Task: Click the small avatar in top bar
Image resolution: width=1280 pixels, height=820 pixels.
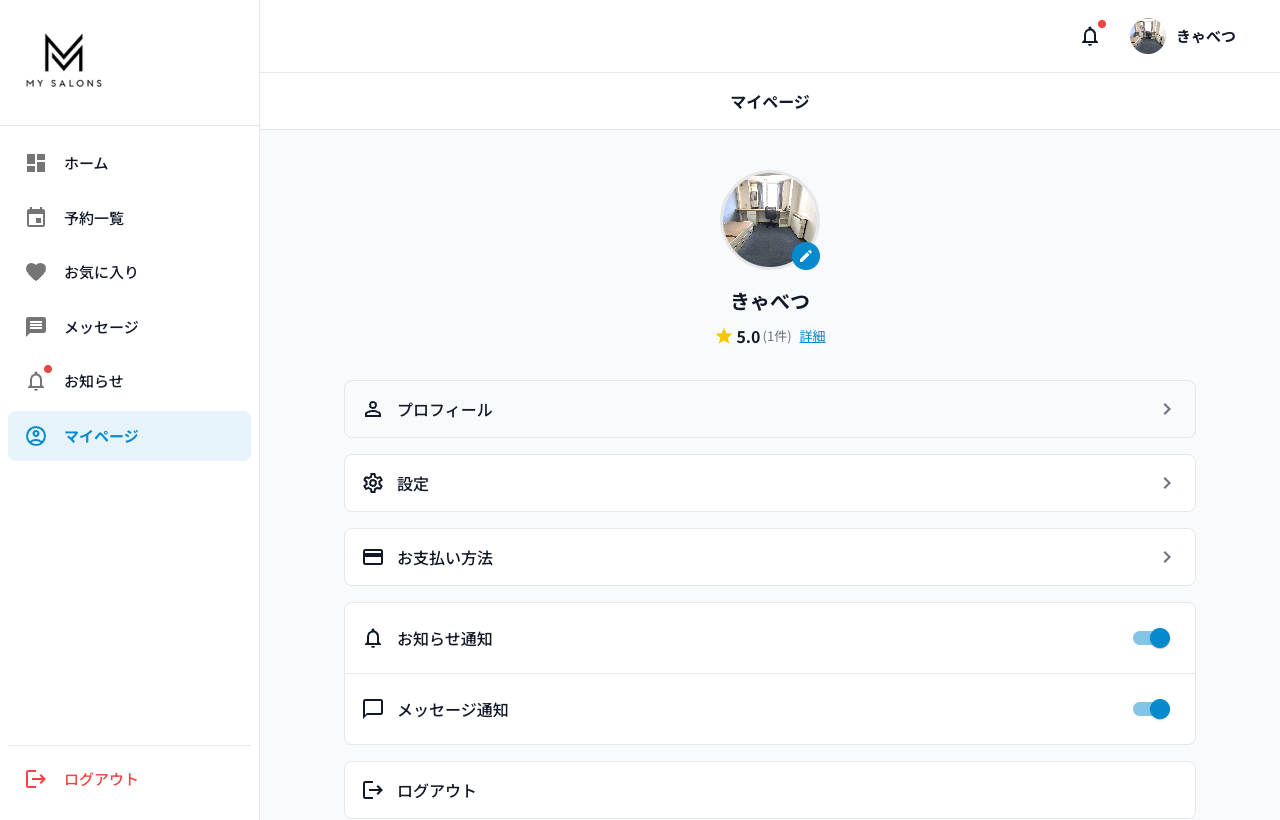Action: coord(1148,36)
